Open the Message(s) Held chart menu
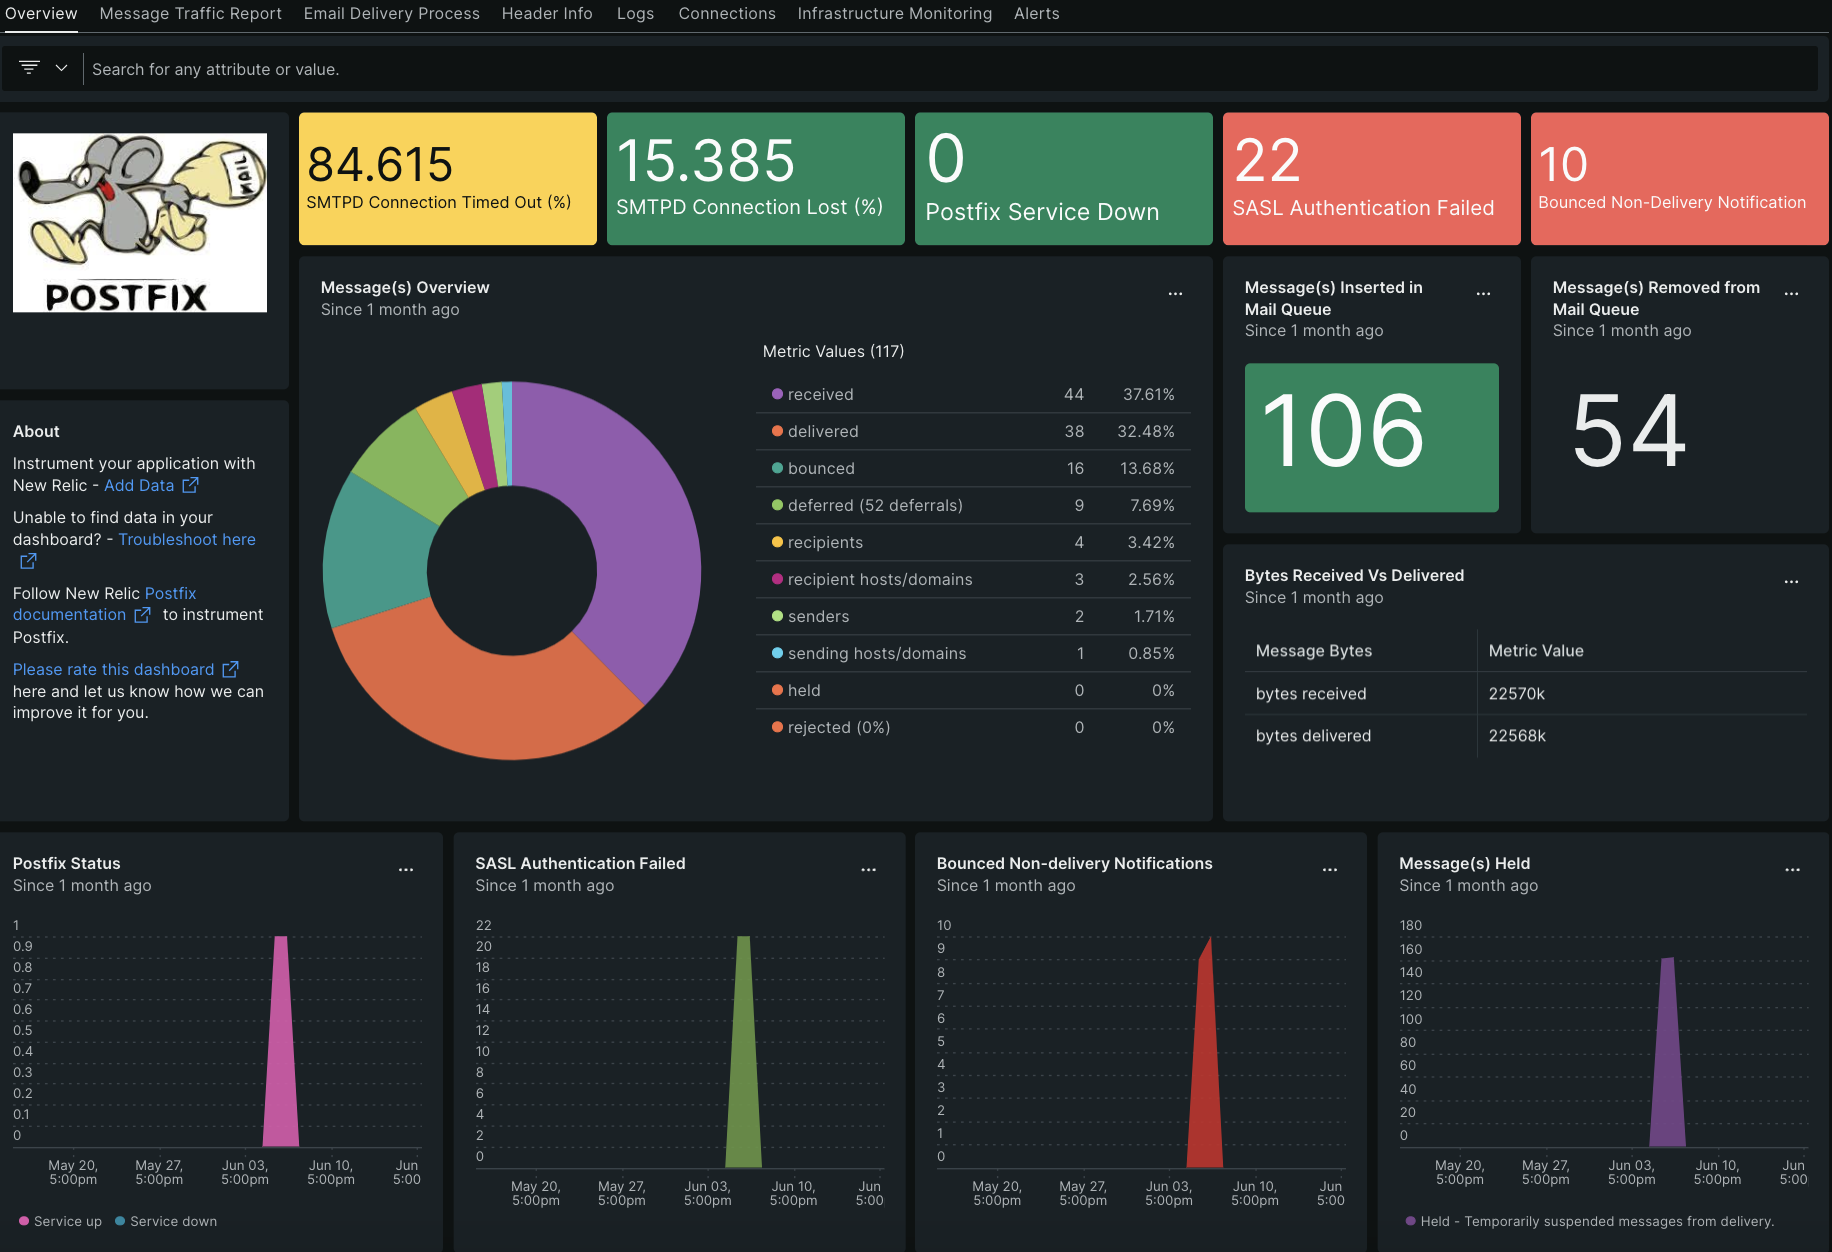 pyautogui.click(x=1792, y=869)
